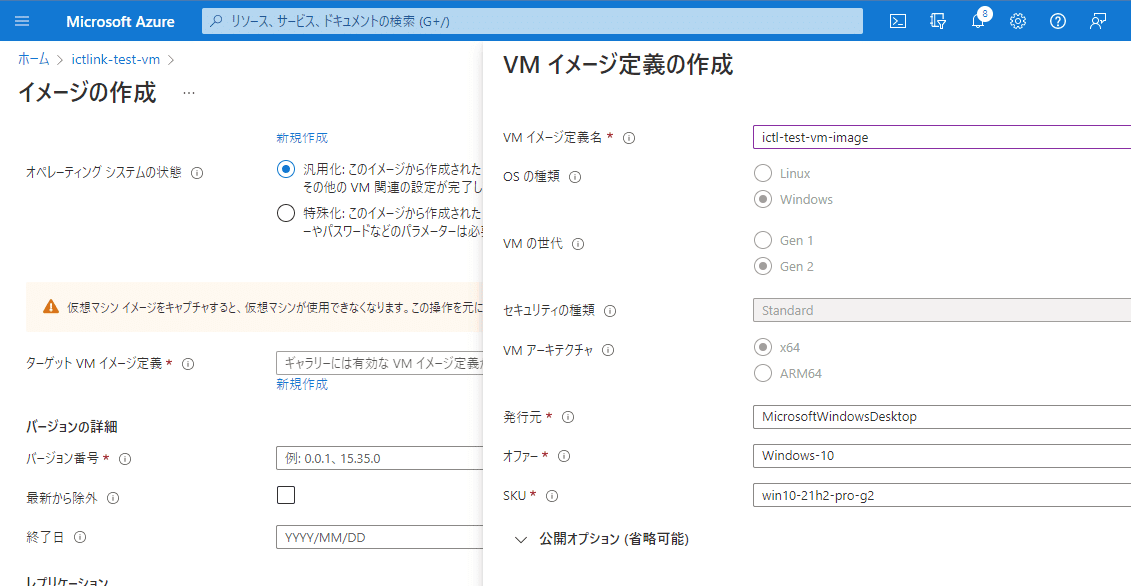Click the VM イメージ定義の作成 title
The height and width of the screenshot is (586, 1131).
[x=618, y=65]
